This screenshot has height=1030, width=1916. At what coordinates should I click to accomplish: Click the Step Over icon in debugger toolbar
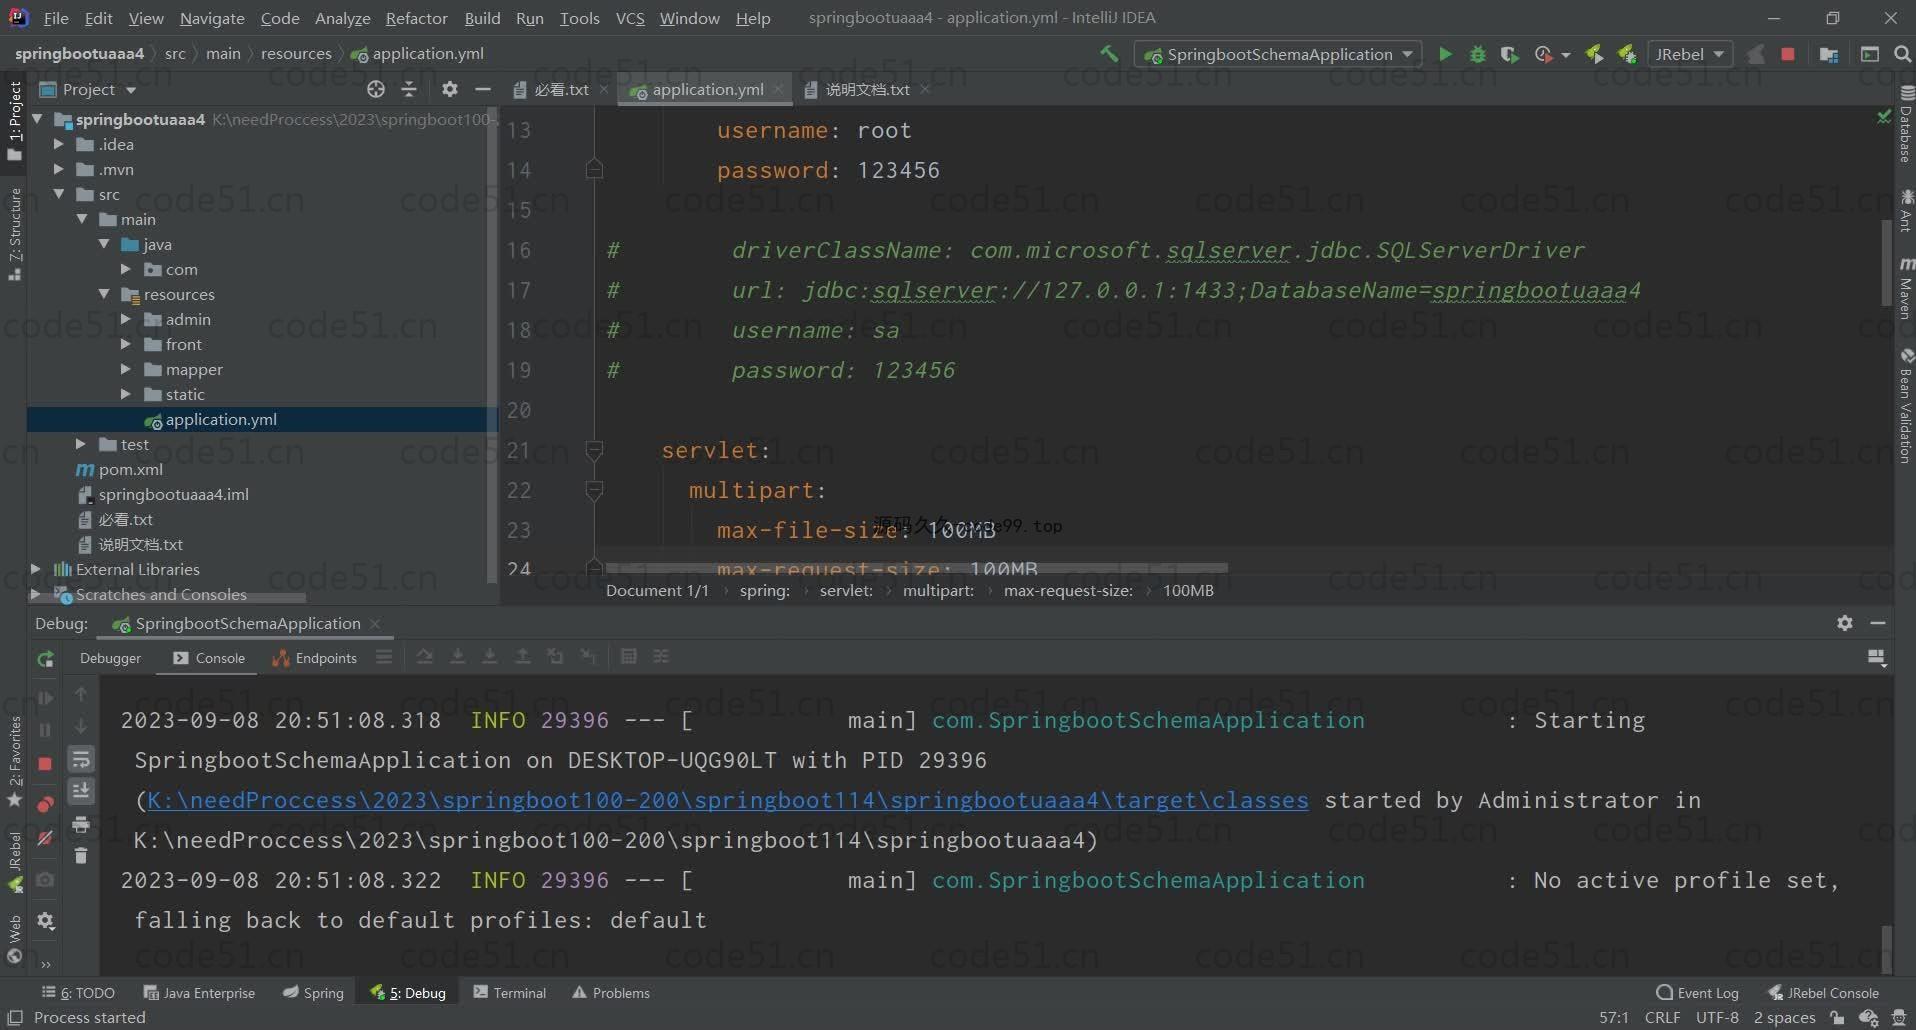click(x=425, y=657)
